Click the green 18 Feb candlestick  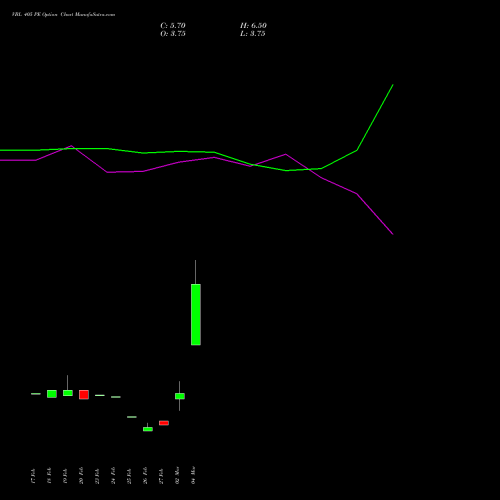pos(52,394)
